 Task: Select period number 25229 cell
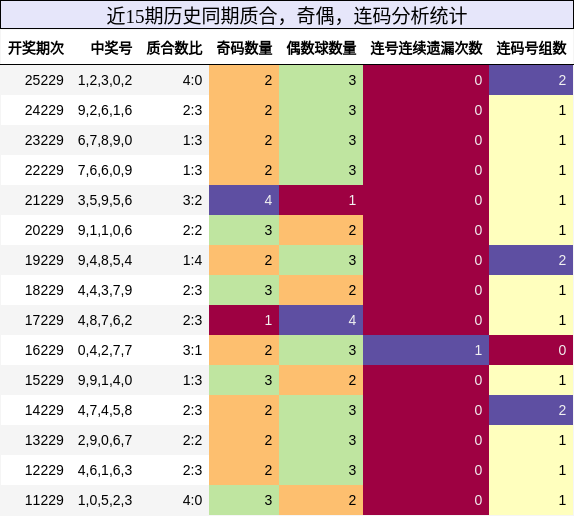point(44,80)
